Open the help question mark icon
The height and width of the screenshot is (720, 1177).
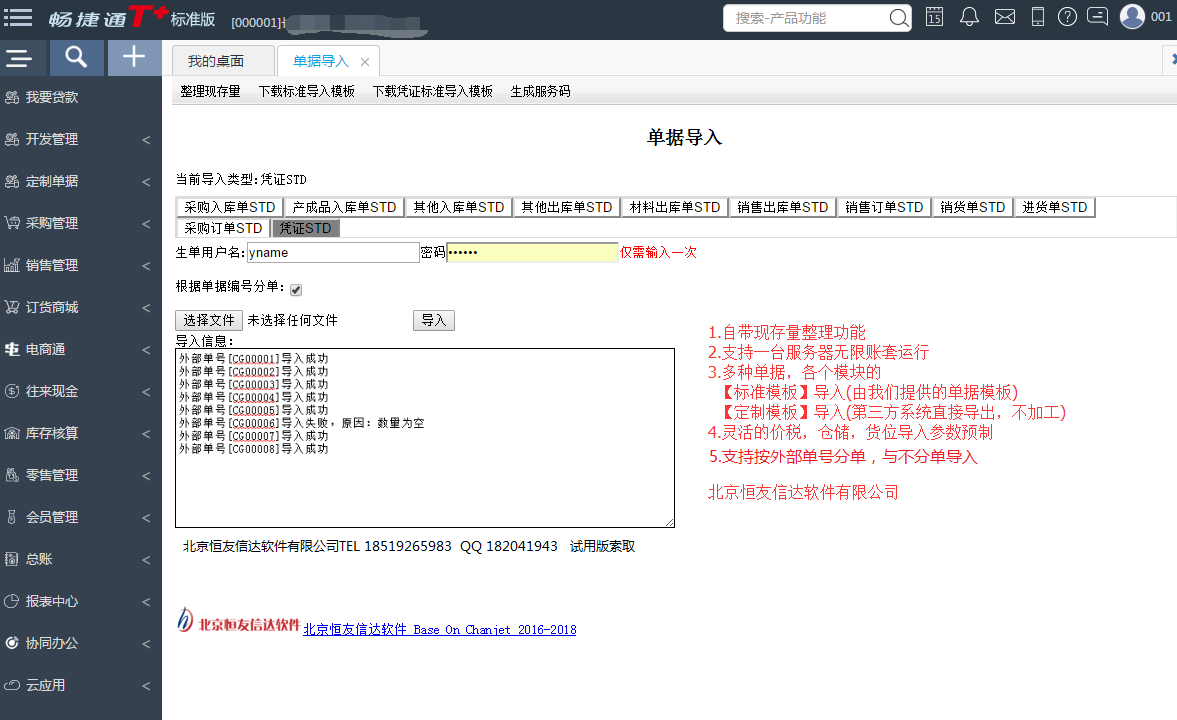(1067, 17)
